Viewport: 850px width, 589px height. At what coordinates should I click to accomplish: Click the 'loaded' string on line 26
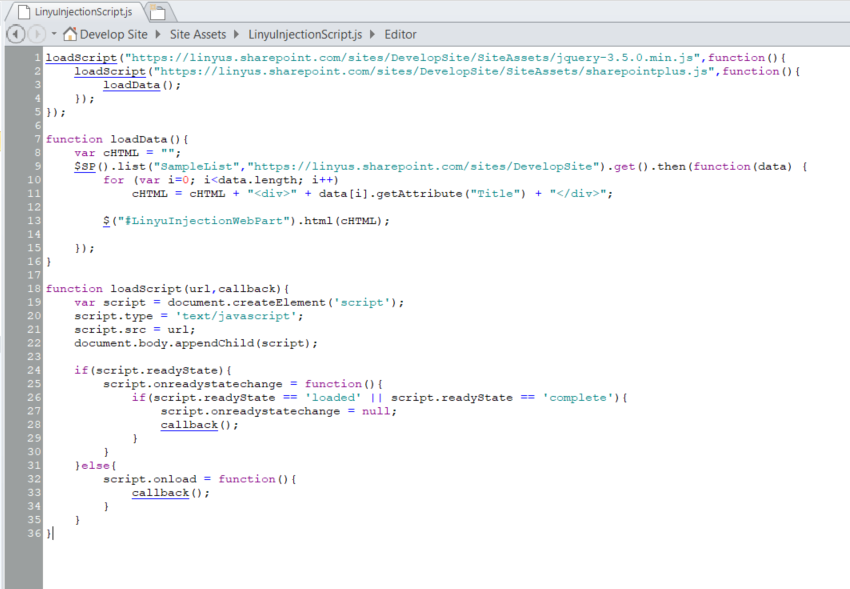pos(333,397)
